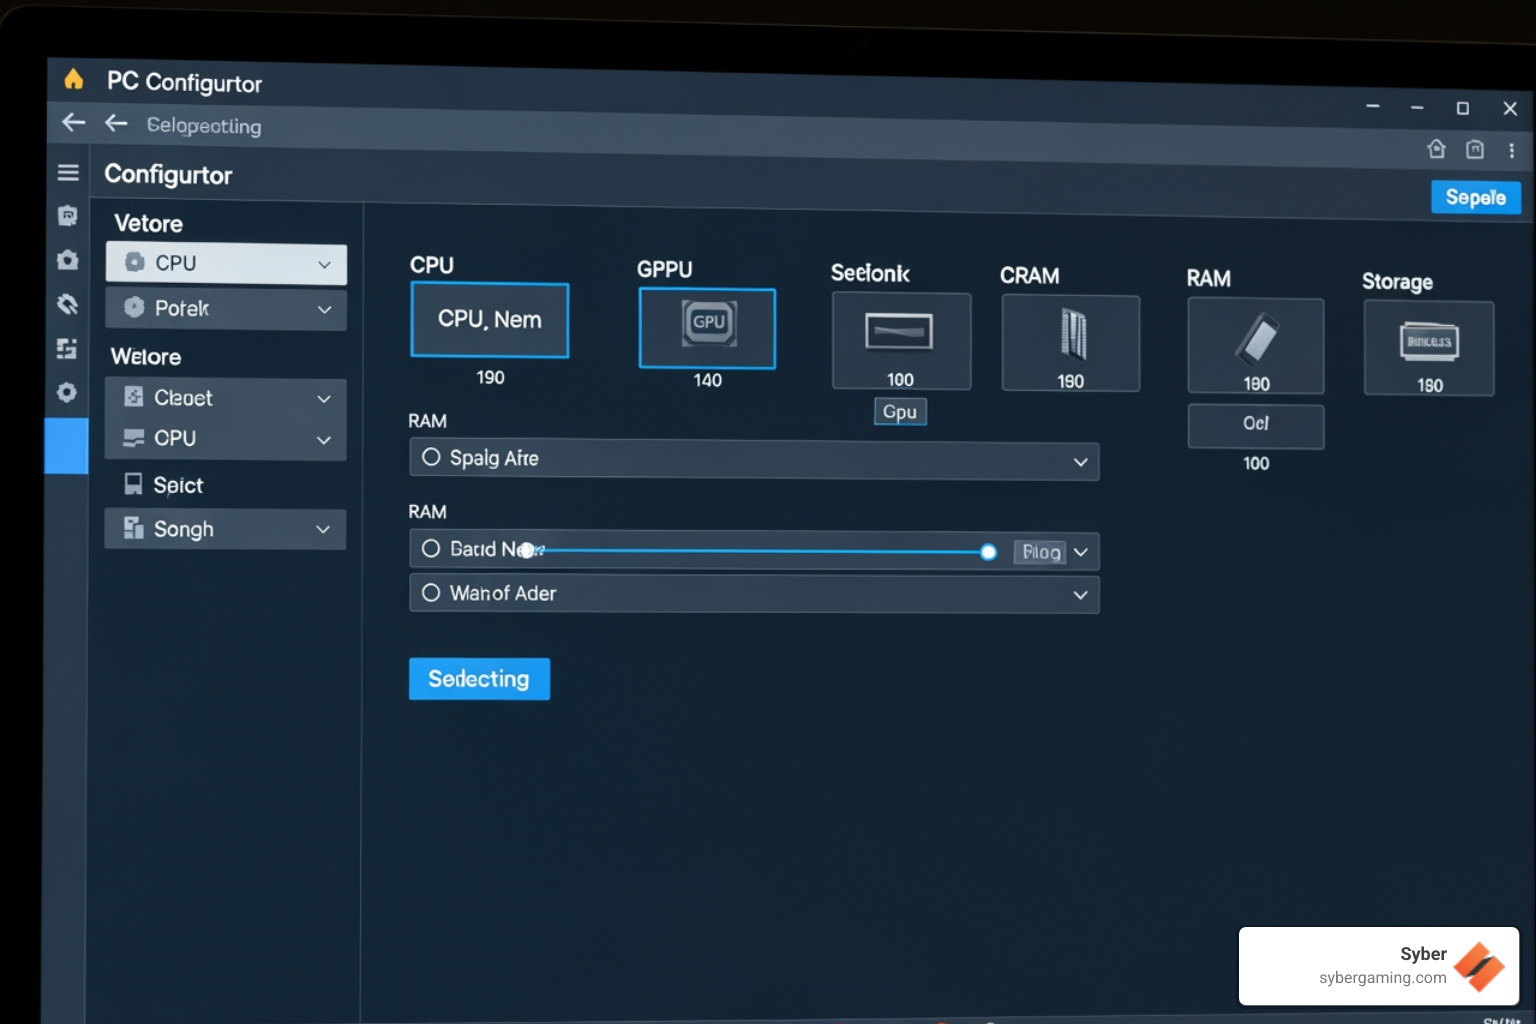Click the highlighted blue sidebar item

[67, 446]
